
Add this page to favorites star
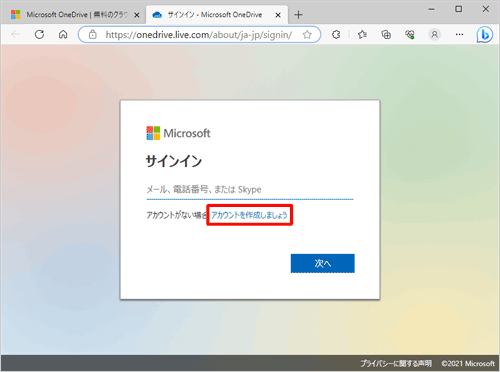tap(307, 35)
